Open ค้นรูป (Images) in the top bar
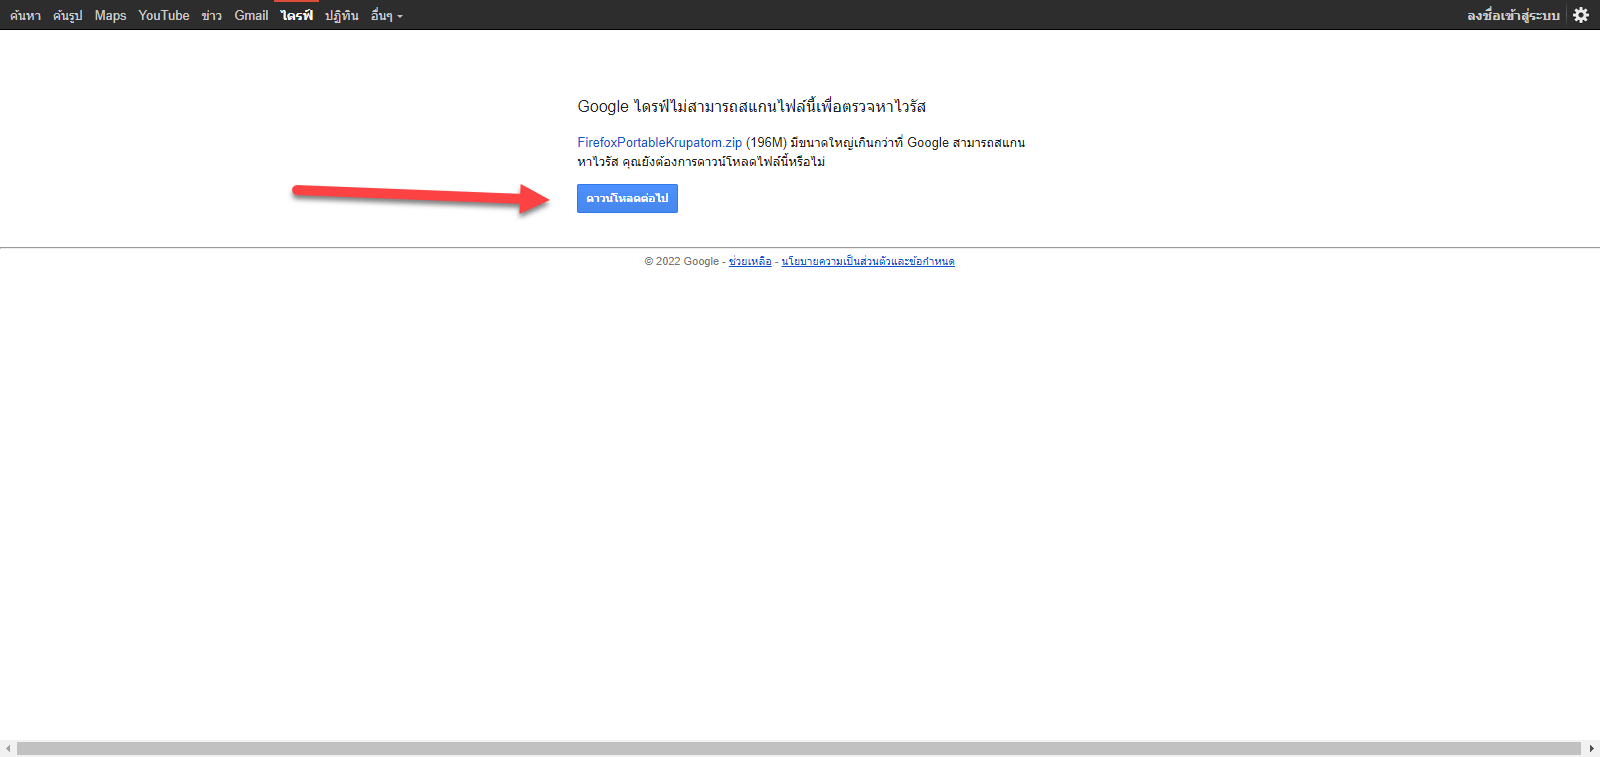Image resolution: width=1600 pixels, height=757 pixels. point(68,16)
